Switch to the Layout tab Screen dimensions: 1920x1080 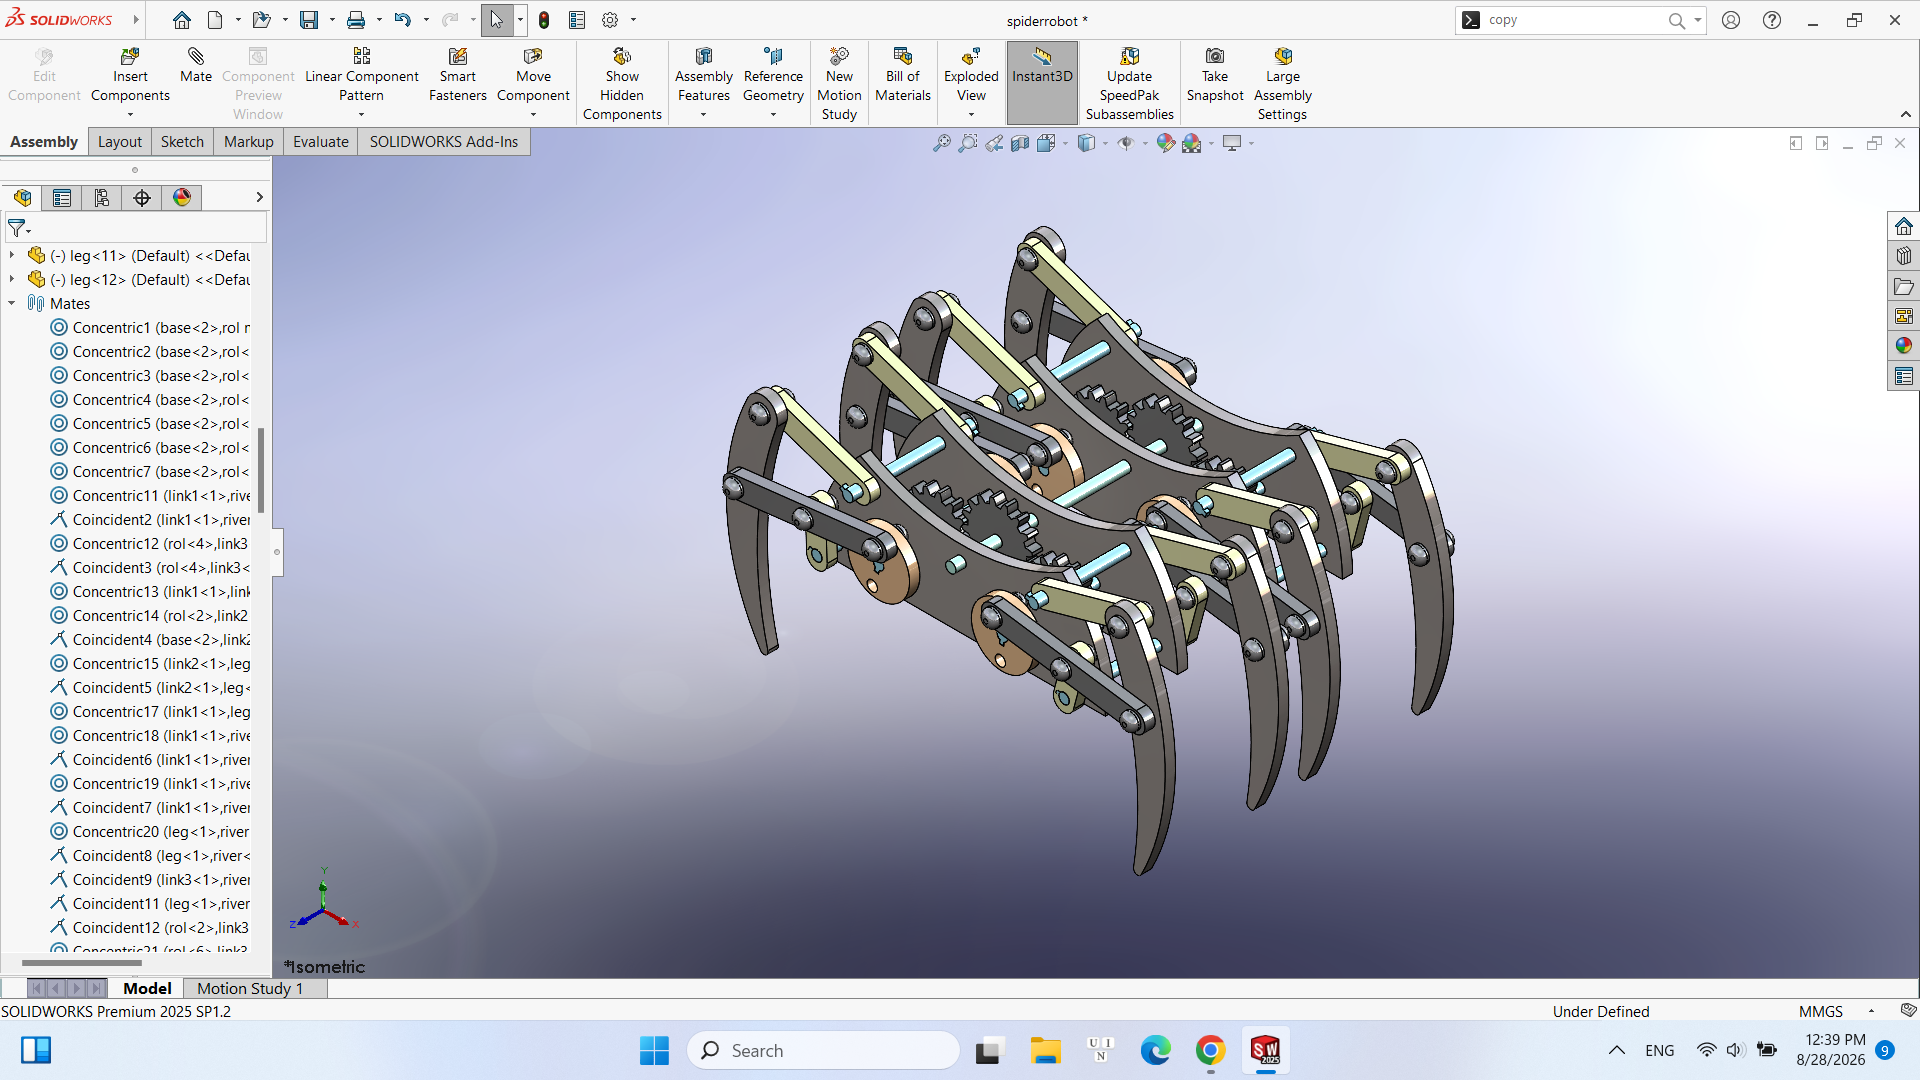120,142
